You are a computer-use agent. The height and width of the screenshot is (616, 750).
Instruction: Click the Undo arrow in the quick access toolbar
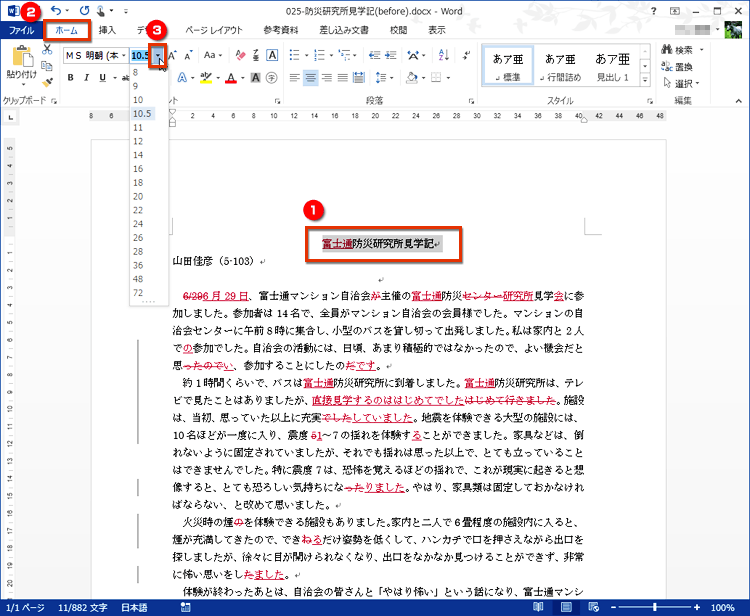(x=55, y=10)
